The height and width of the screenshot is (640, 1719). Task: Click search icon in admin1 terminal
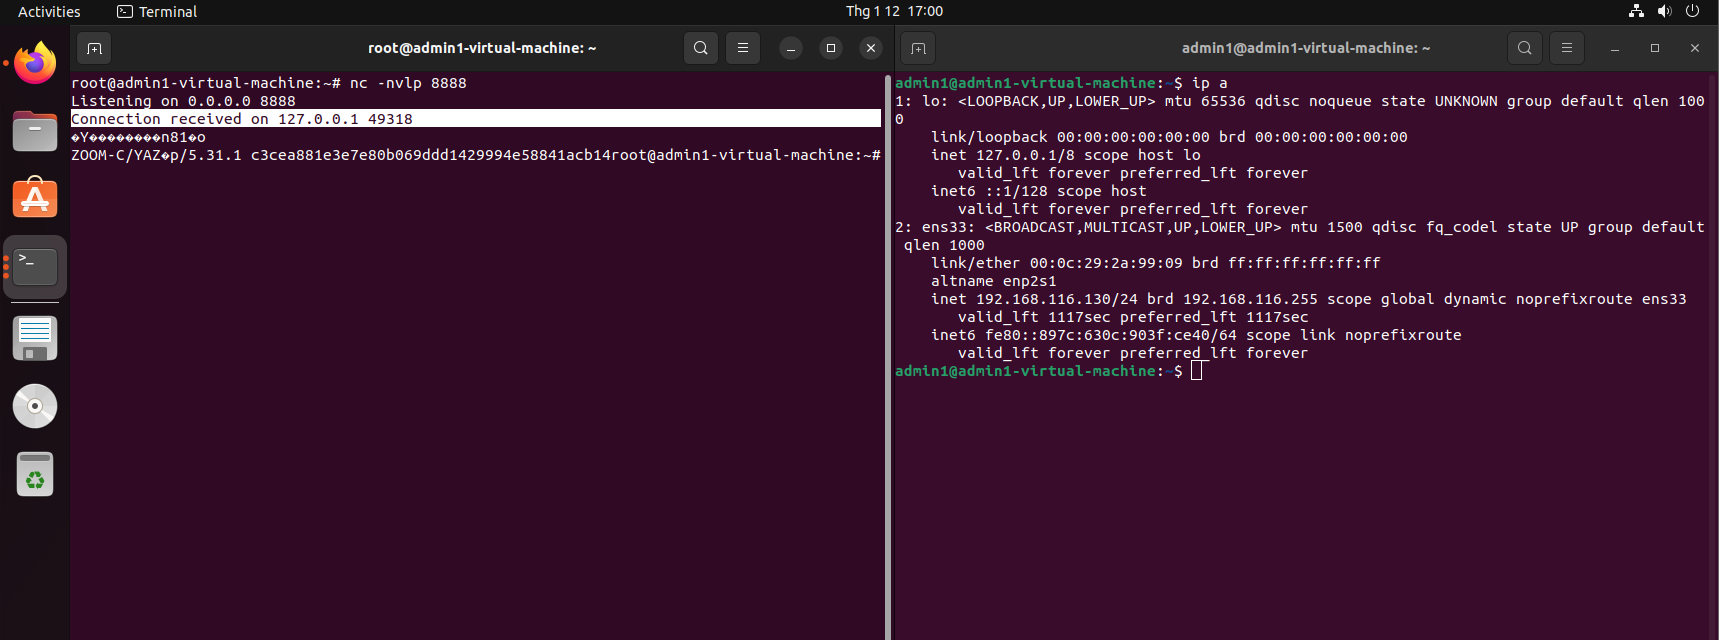point(1524,48)
